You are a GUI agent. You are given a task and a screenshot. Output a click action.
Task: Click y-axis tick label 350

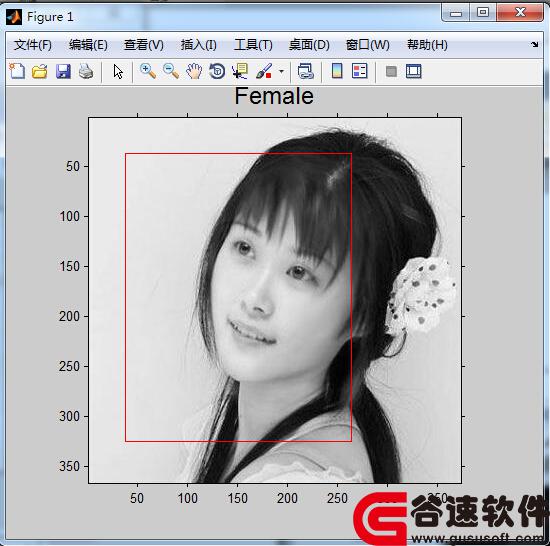click(69, 466)
